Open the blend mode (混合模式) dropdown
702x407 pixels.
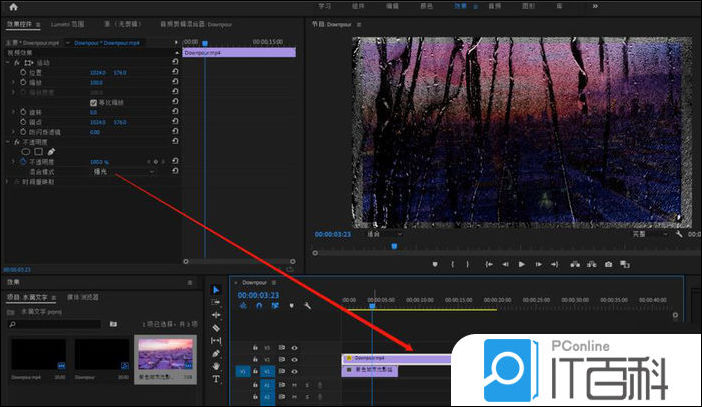tap(122, 171)
